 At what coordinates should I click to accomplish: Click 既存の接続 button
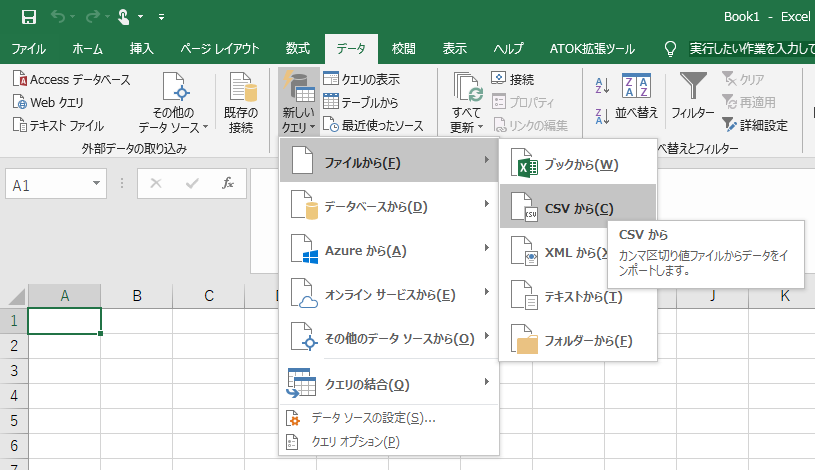click(241, 102)
